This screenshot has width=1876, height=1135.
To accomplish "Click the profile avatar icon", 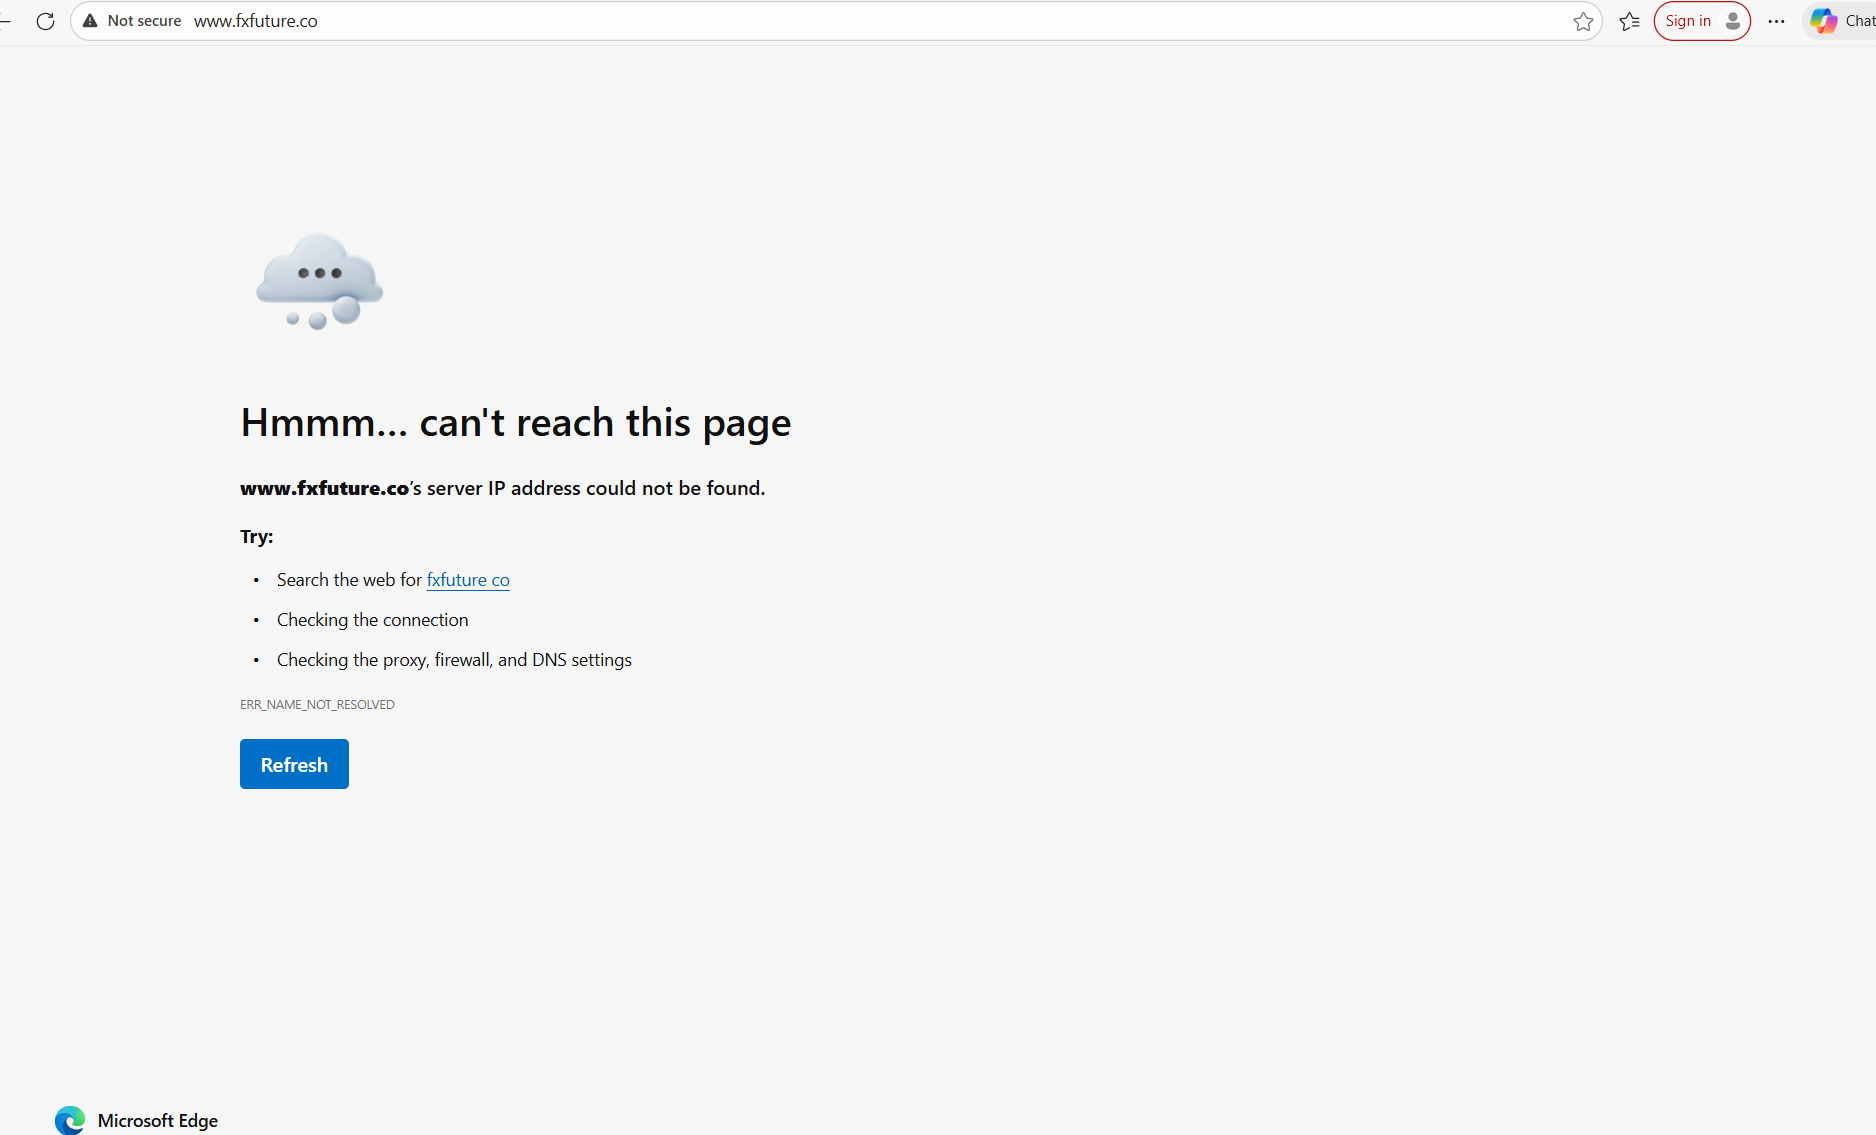I will pyautogui.click(x=1733, y=21).
